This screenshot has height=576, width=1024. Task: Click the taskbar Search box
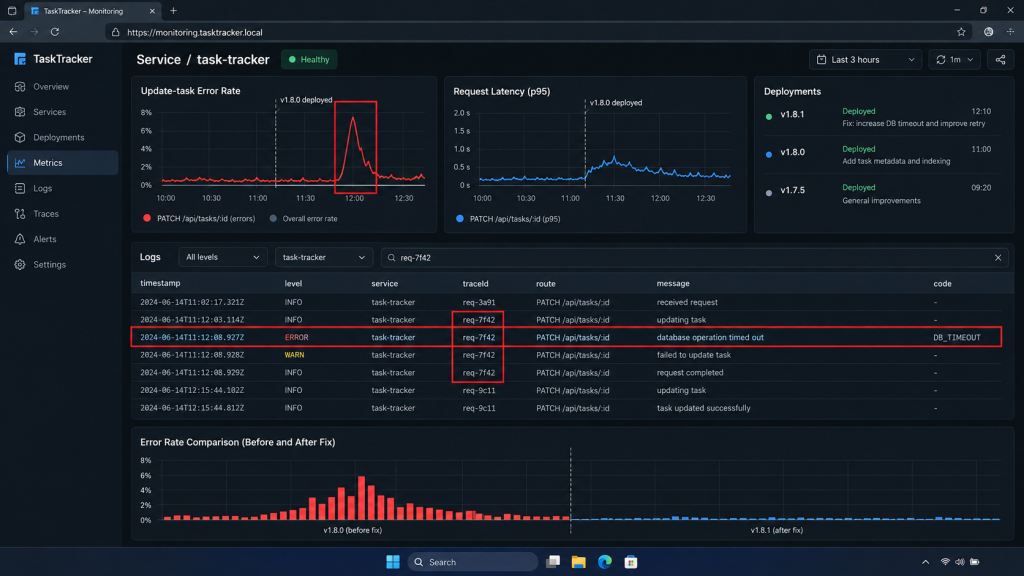(472, 562)
